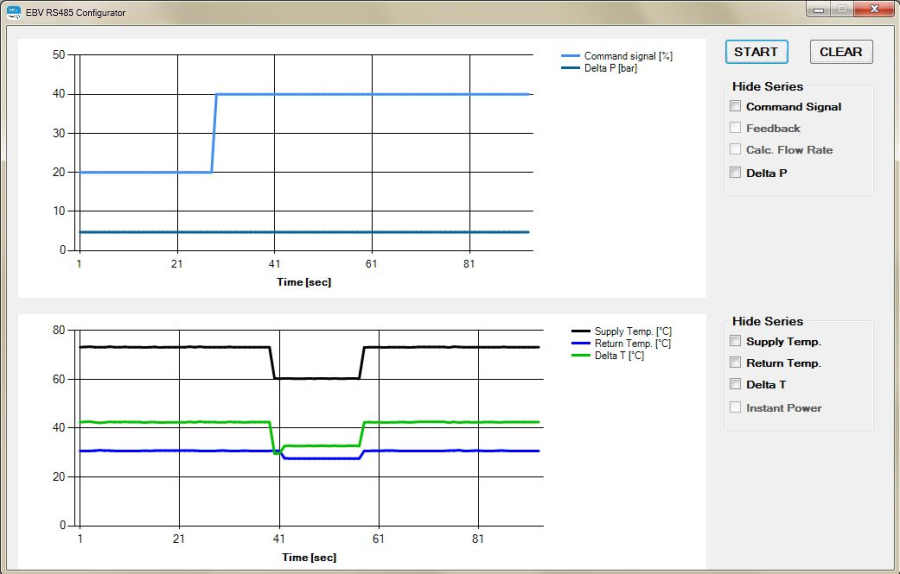This screenshot has height=574, width=900.
Task: Click the EBV RS485 Configurator window title
Action: pyautogui.click(x=77, y=11)
